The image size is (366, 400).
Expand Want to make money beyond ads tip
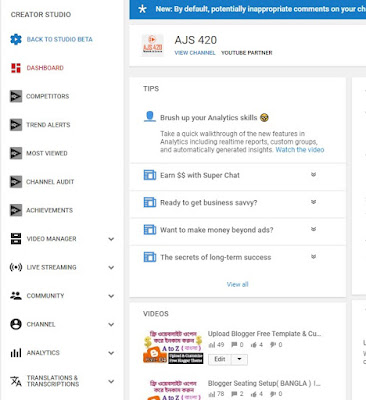click(x=313, y=229)
